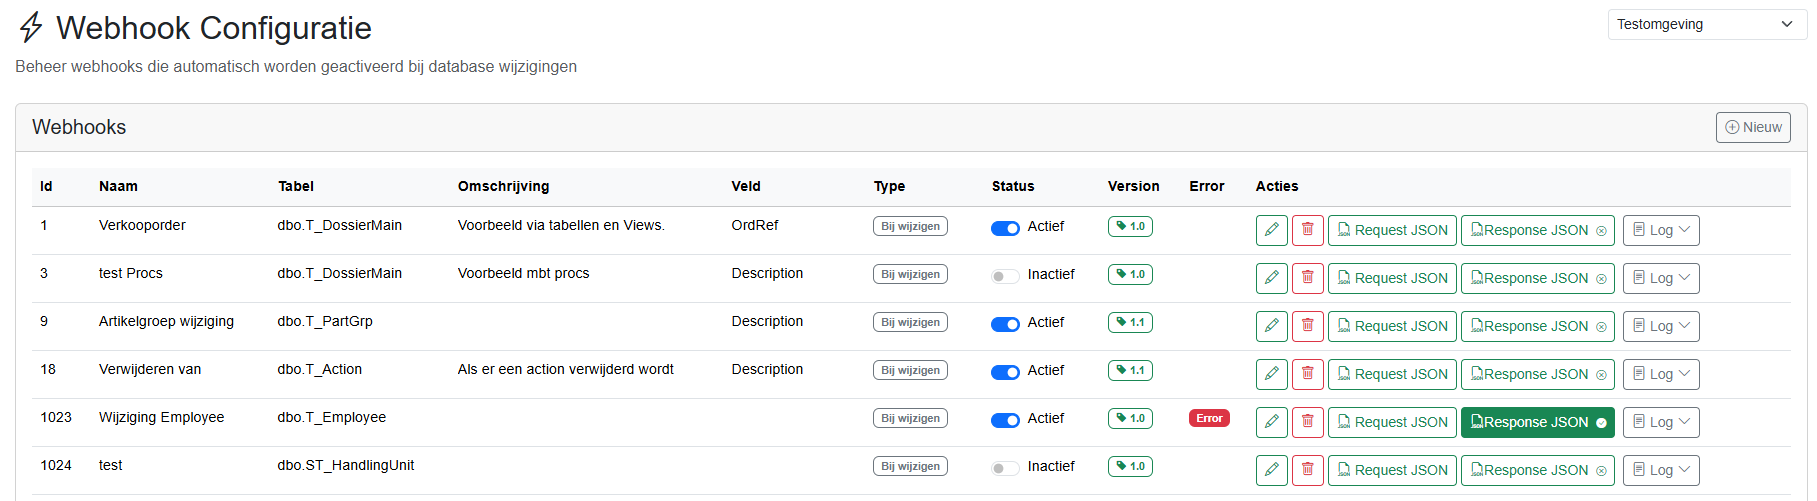Viewport: 1817px width, 501px height.
Task: Delete the webhook with Id 1024
Action: coord(1307,470)
